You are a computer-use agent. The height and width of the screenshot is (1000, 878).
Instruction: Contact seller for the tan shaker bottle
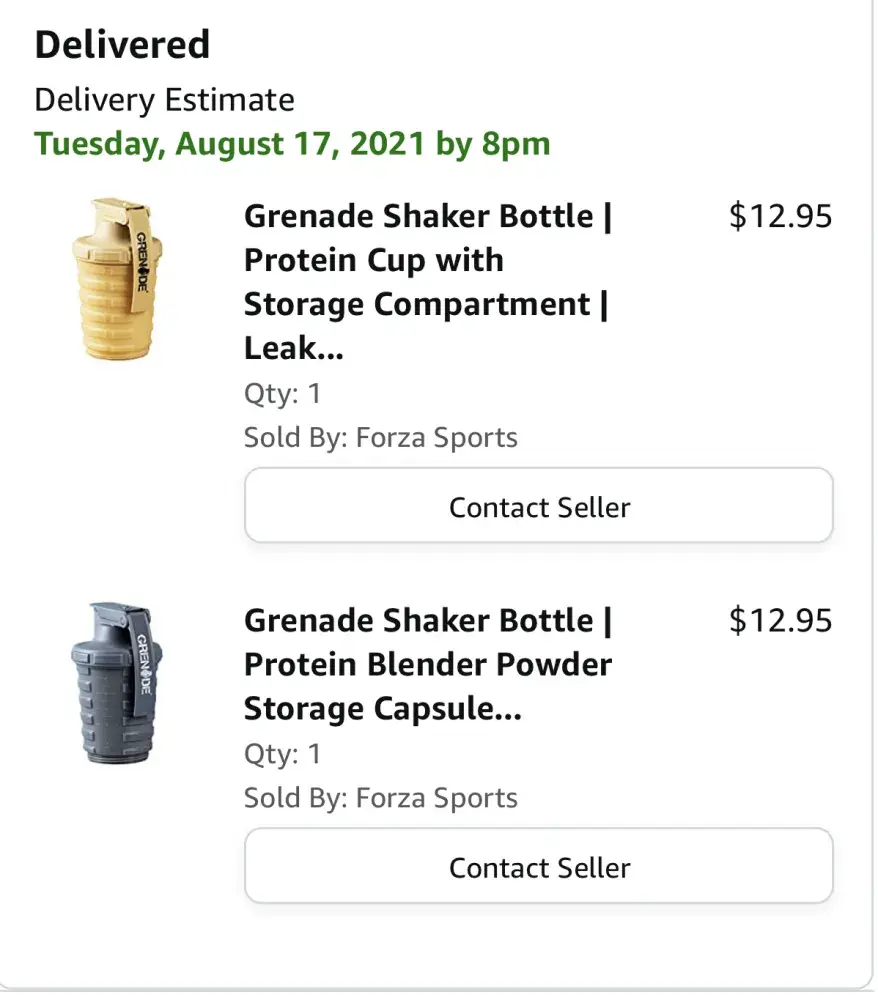coord(539,506)
